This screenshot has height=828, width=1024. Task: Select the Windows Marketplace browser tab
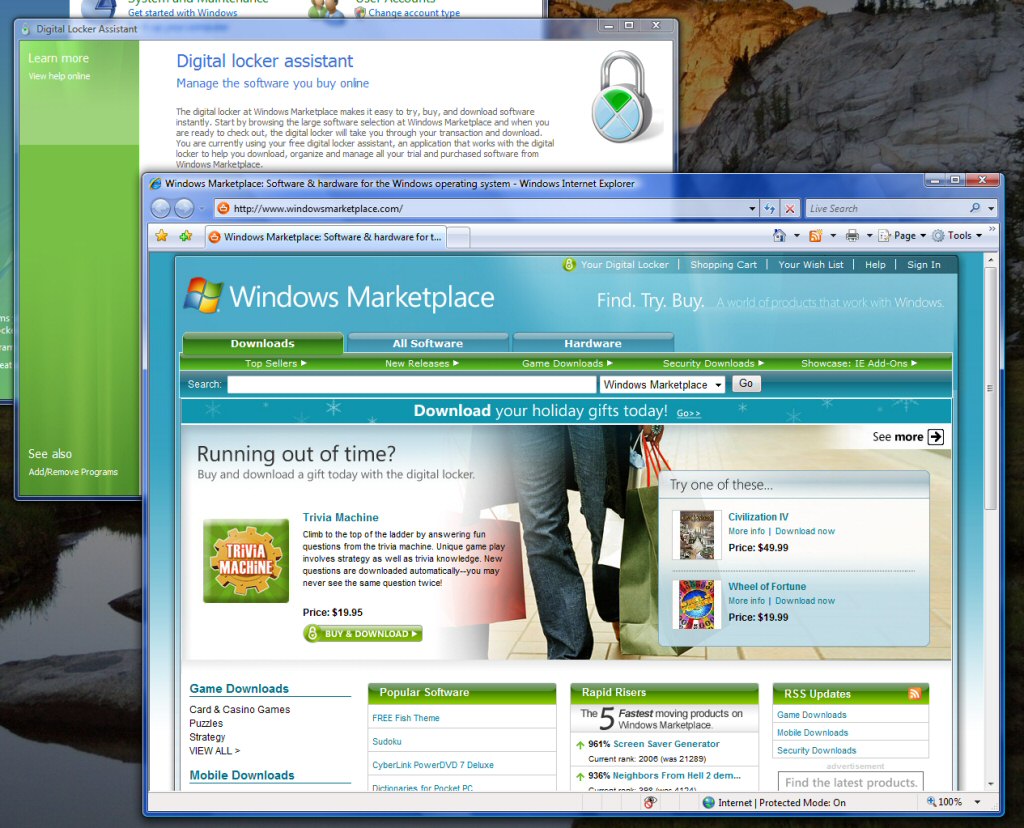point(325,237)
